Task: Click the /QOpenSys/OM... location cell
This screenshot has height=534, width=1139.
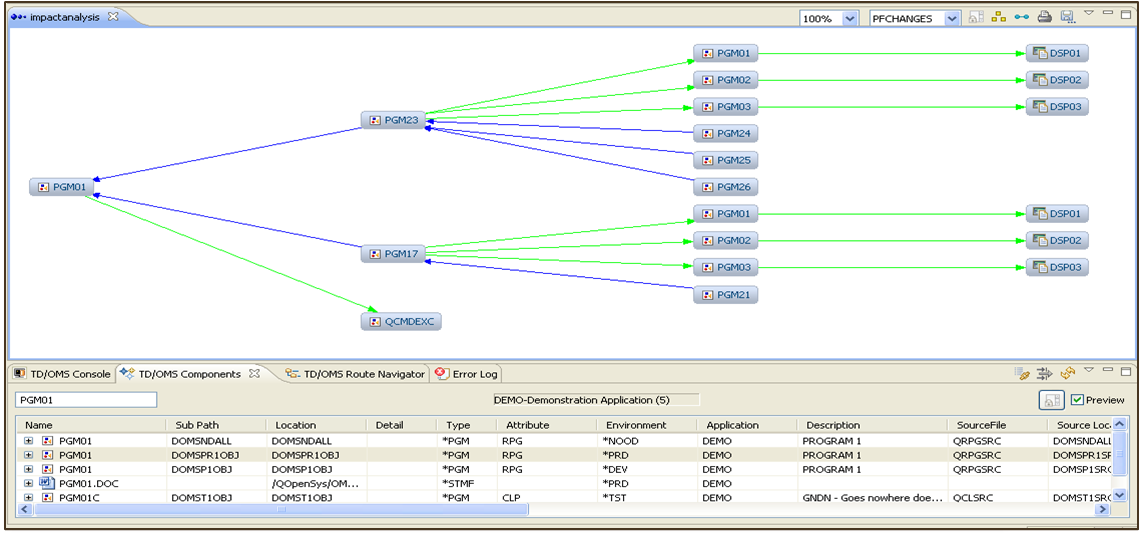Action: tap(315, 483)
